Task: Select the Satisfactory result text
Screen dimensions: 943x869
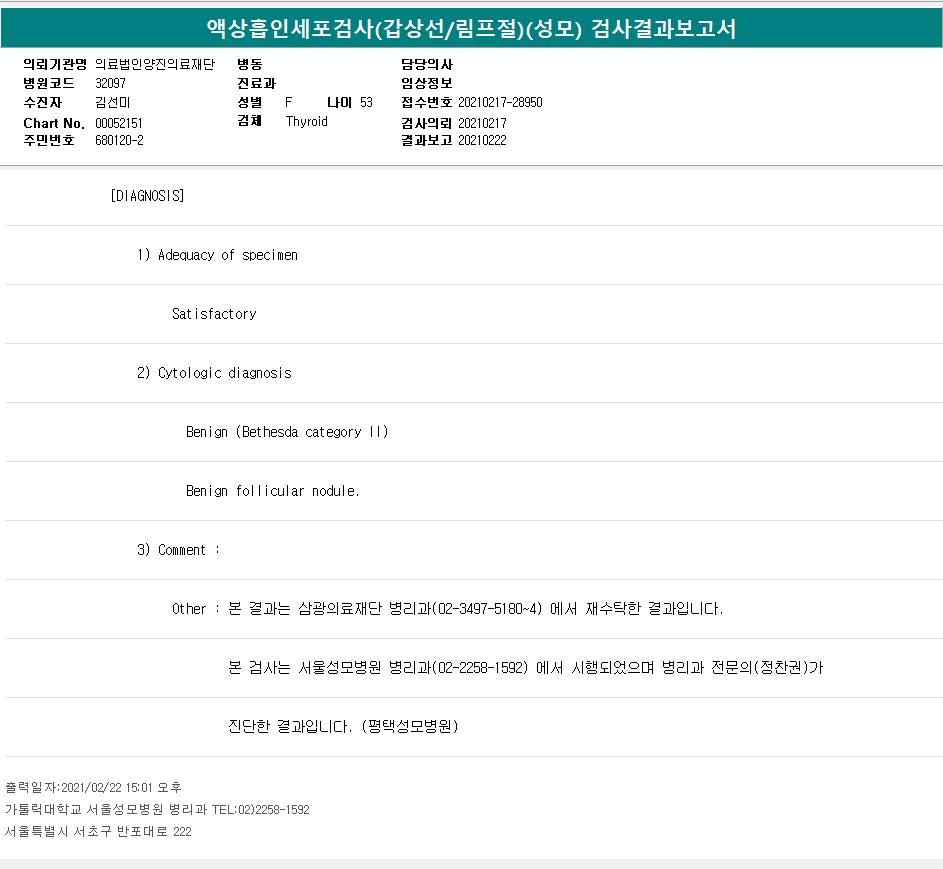Action: click(214, 314)
